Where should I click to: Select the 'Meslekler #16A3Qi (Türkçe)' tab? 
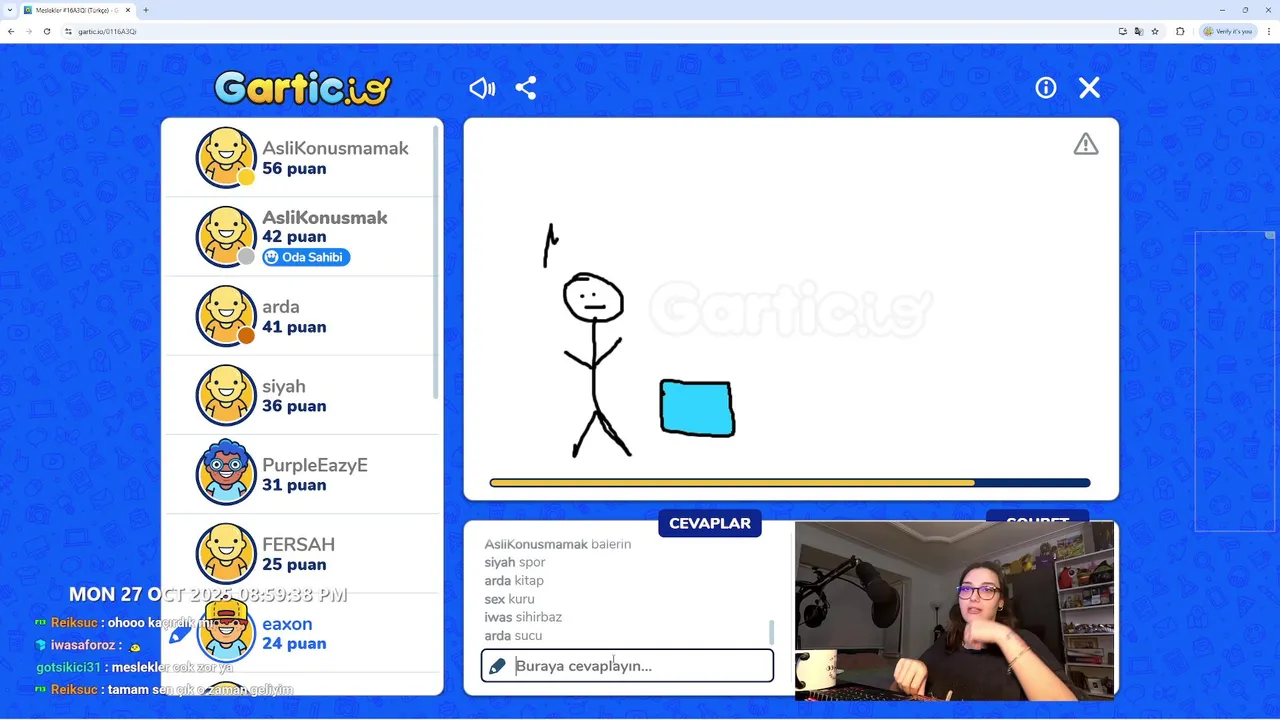[x=77, y=10]
